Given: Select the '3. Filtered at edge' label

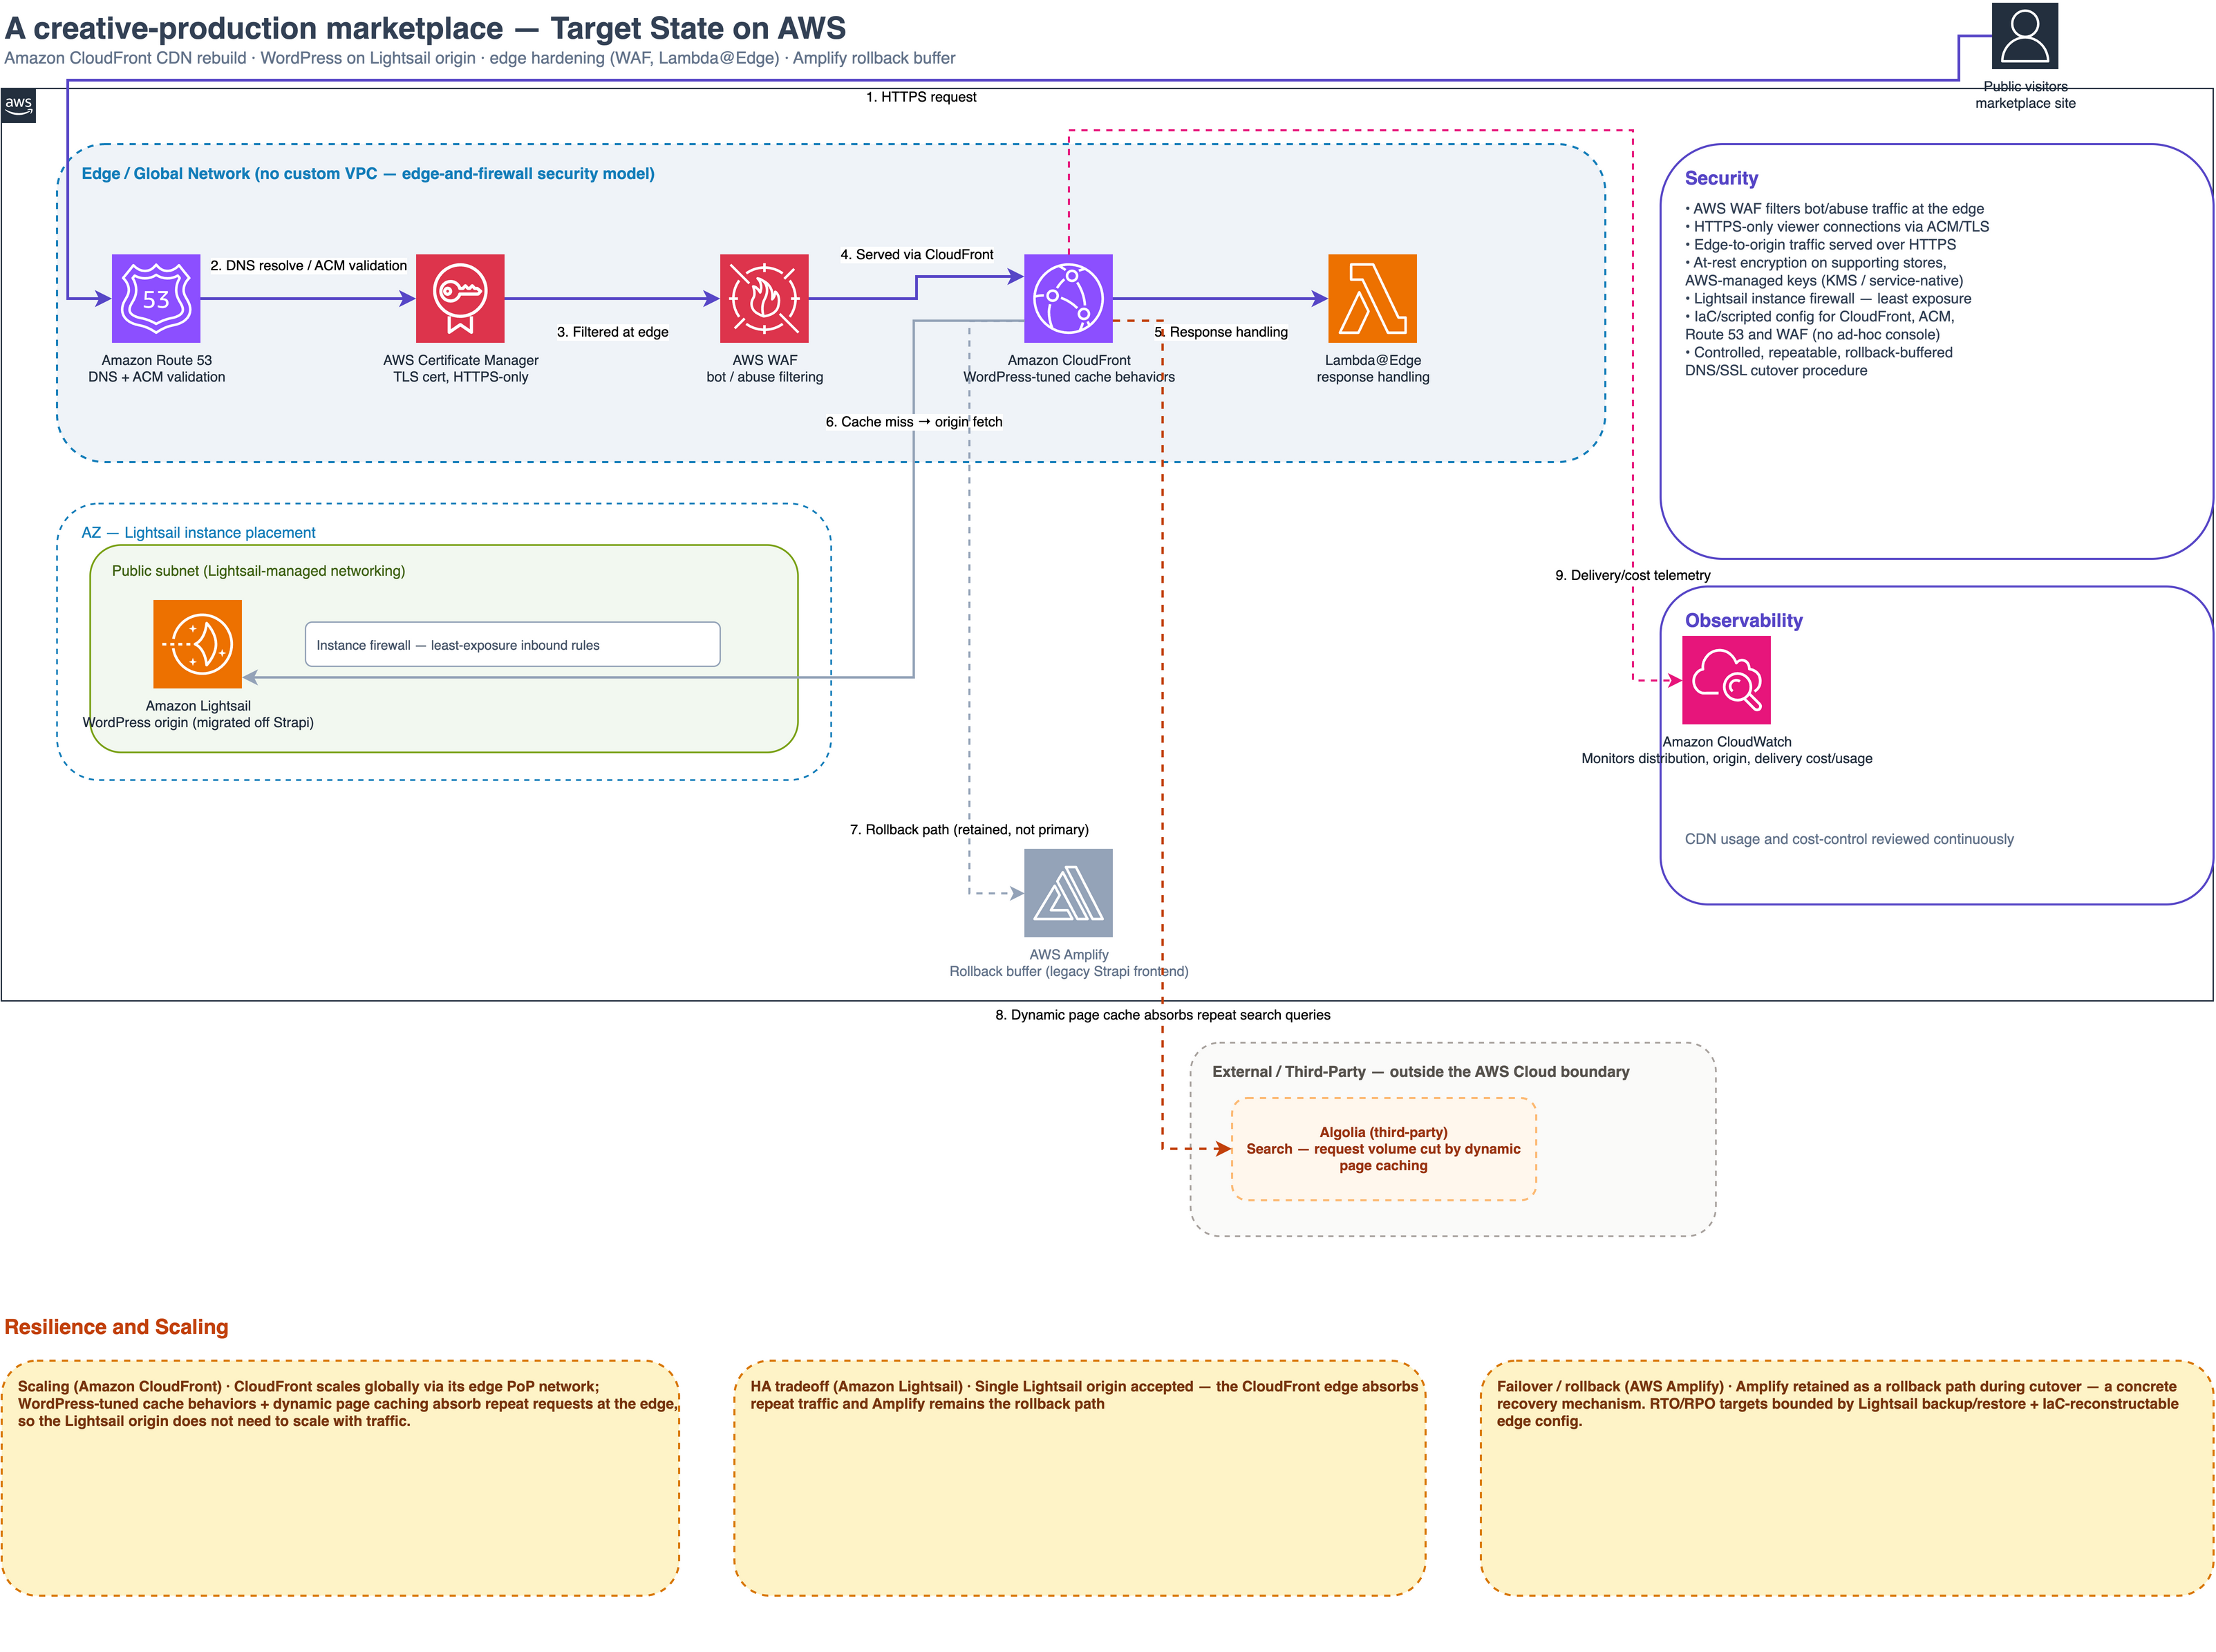Looking at the screenshot, I should coord(612,332).
